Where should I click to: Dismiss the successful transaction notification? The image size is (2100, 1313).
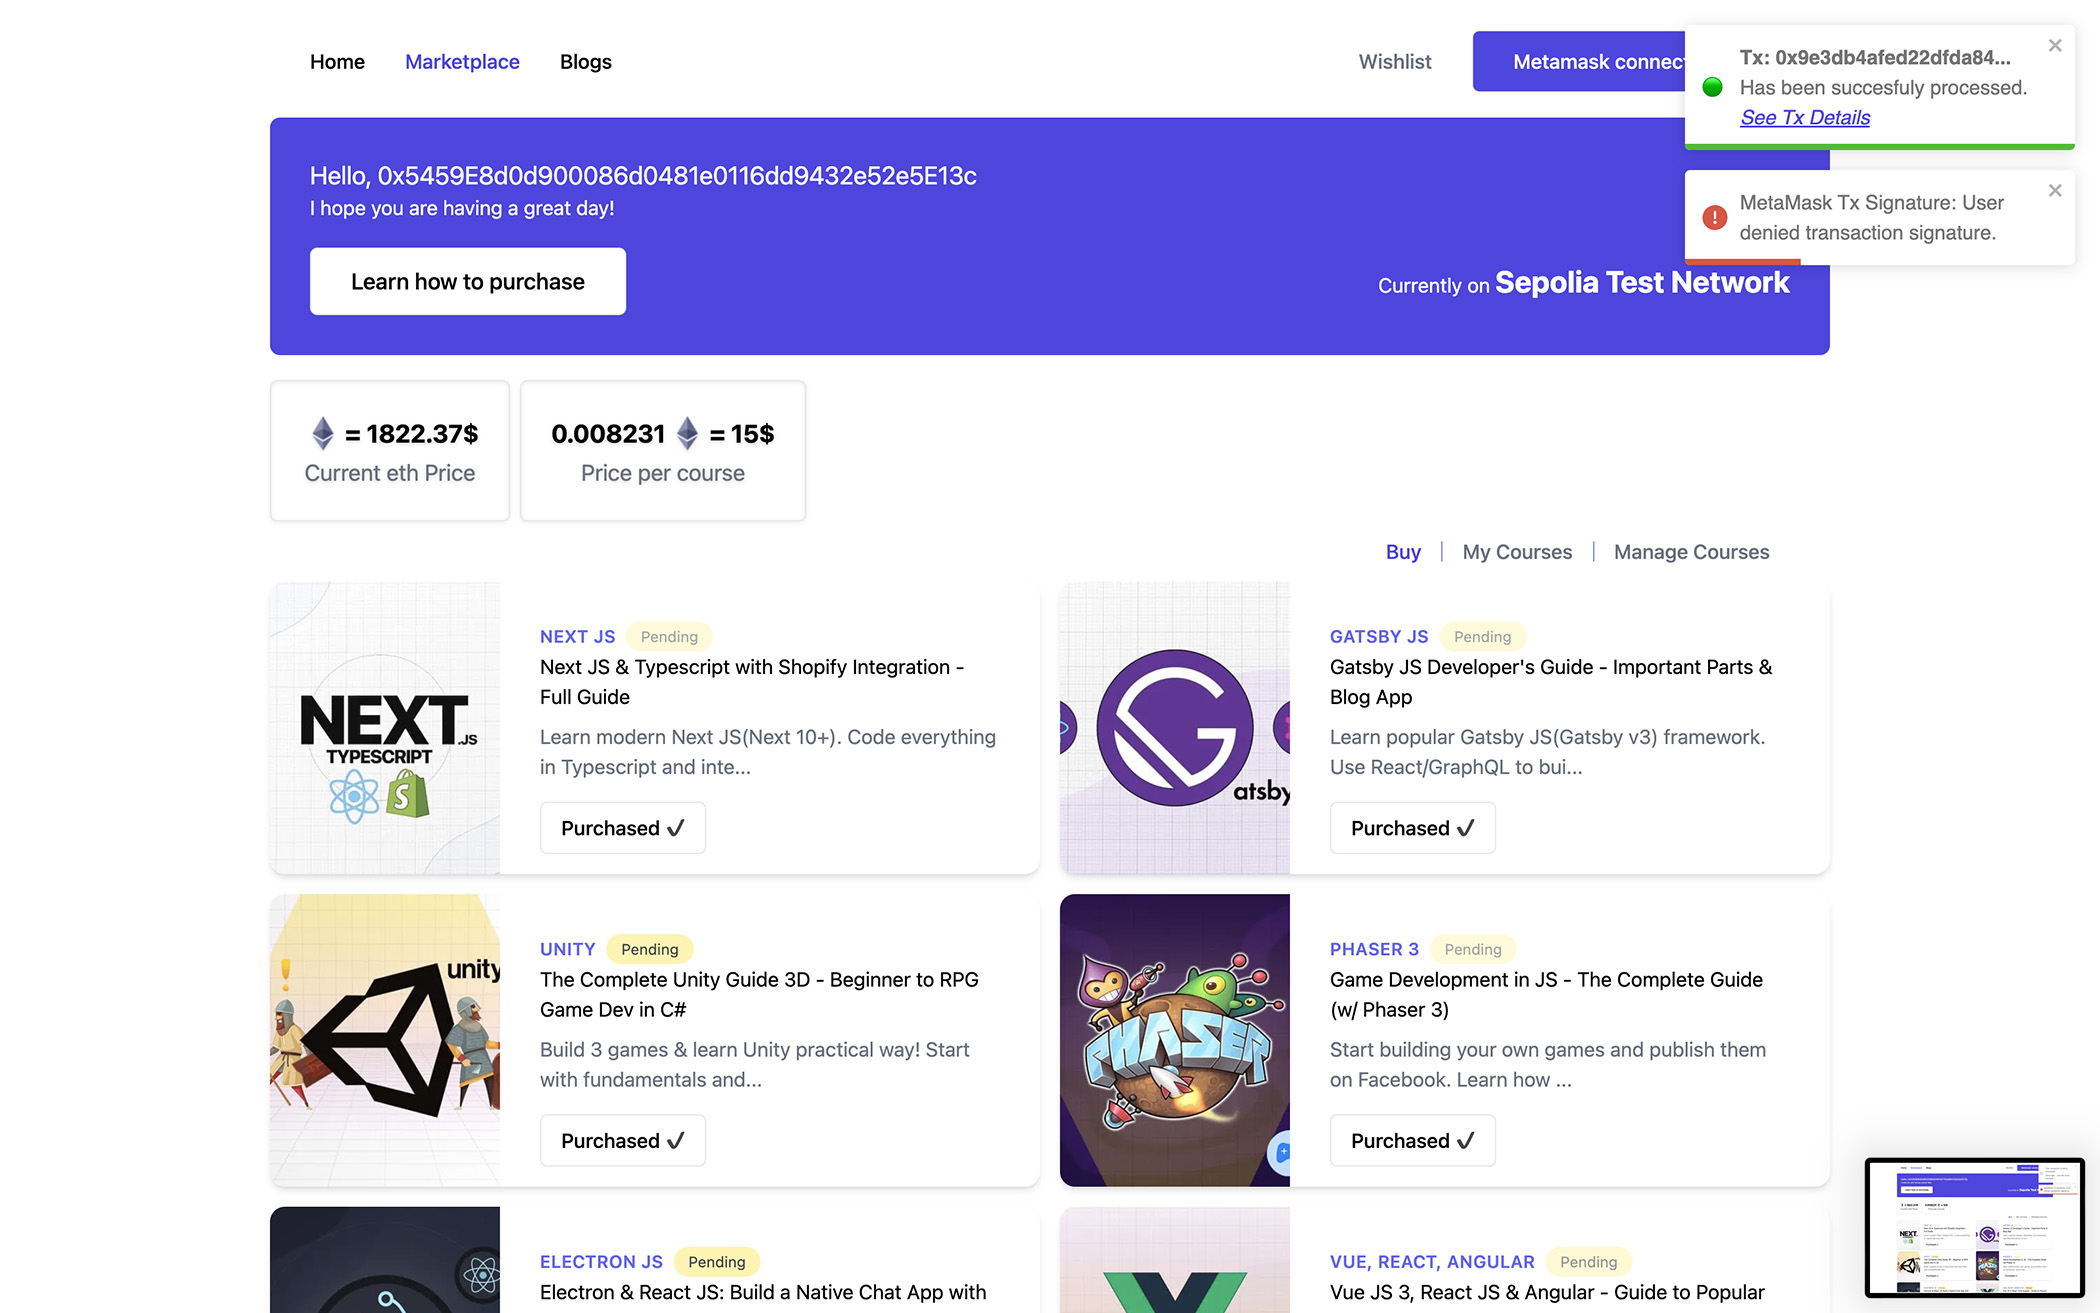pos(2055,46)
